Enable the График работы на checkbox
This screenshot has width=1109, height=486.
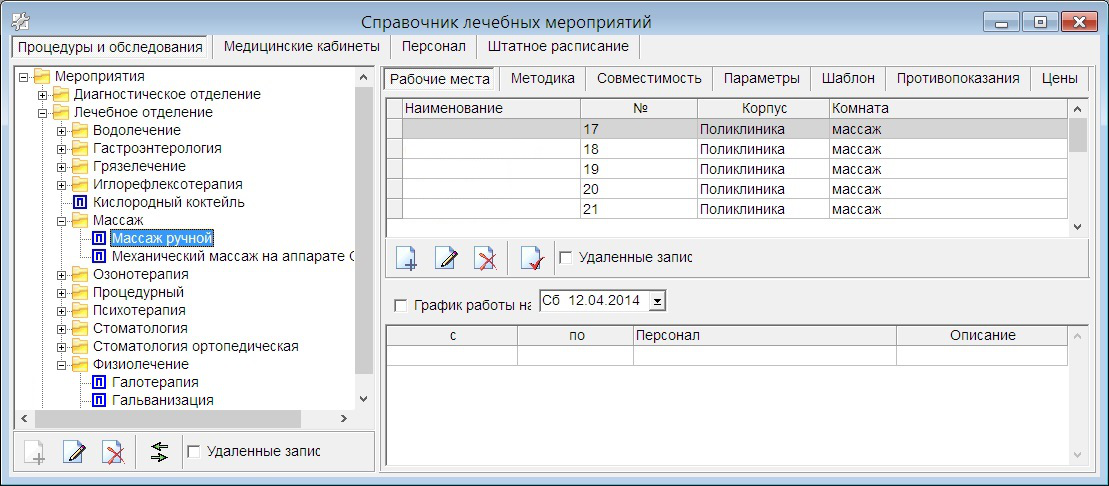tap(402, 305)
